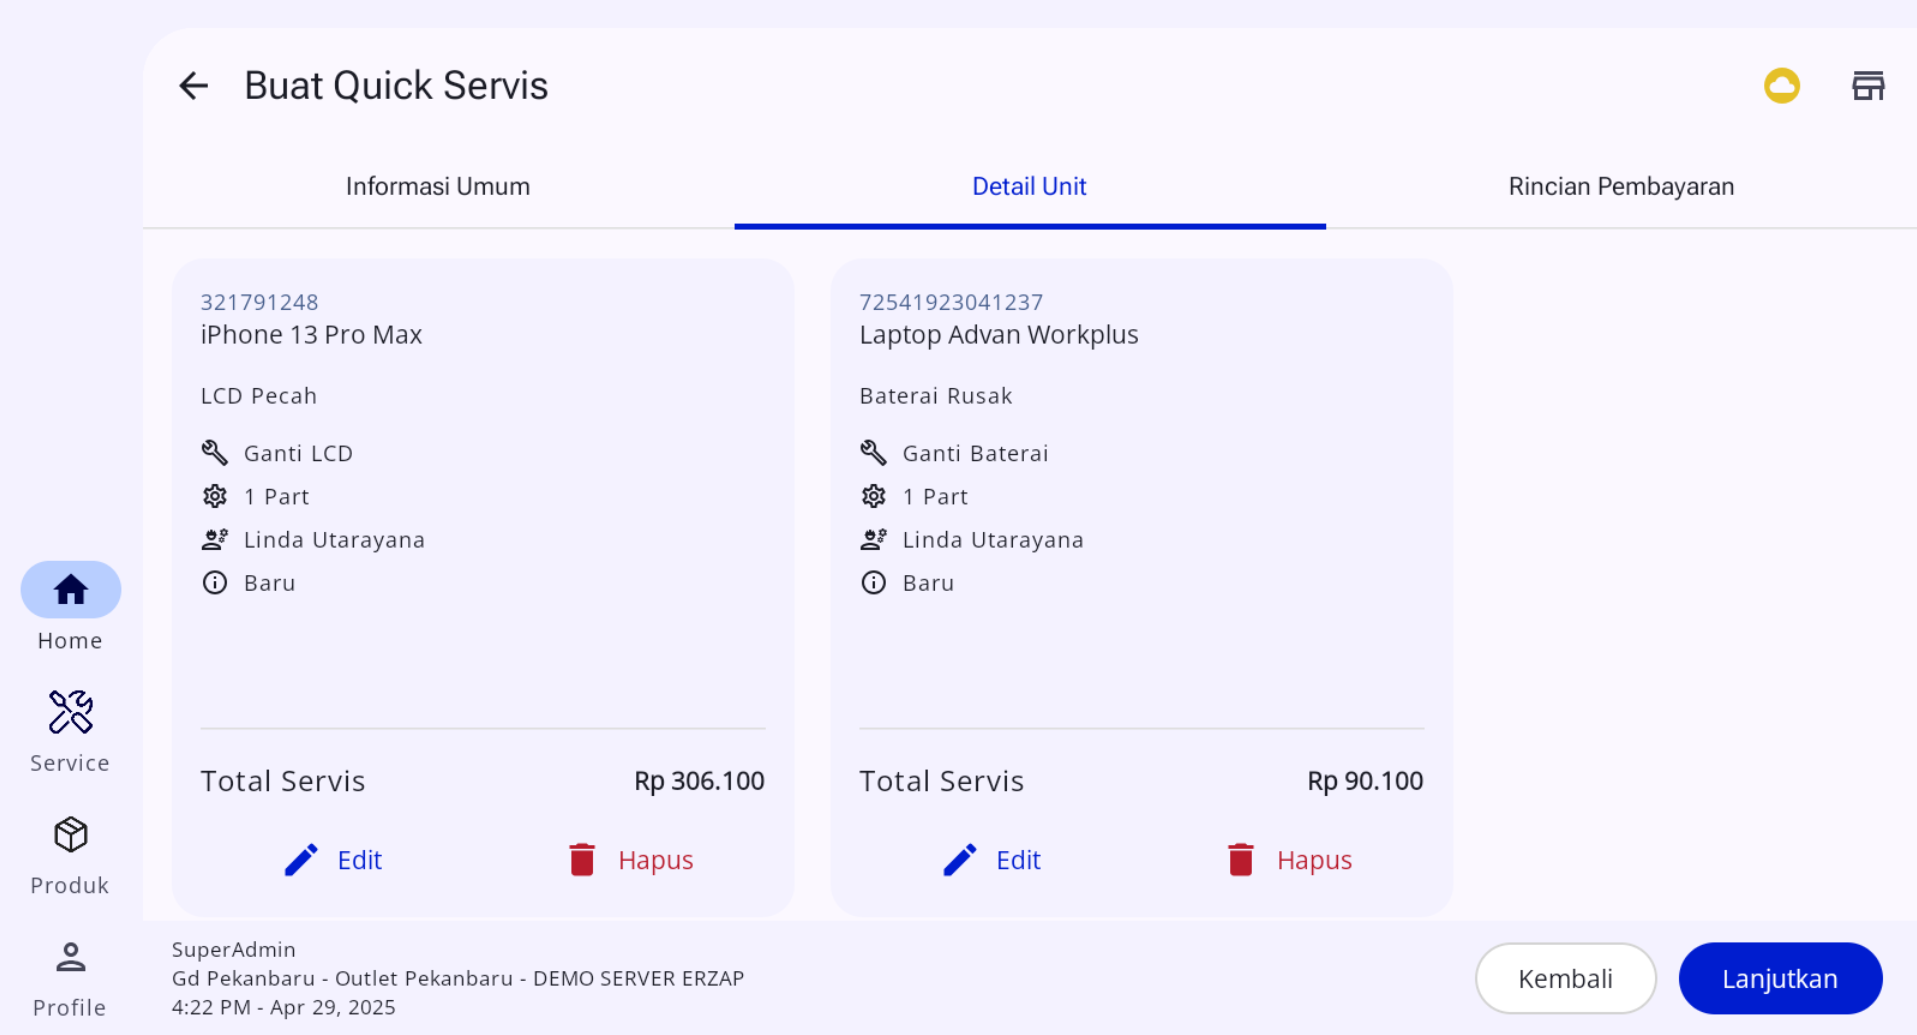Switch to Informasi Umum tab
This screenshot has width=1917, height=1035.
pos(438,187)
